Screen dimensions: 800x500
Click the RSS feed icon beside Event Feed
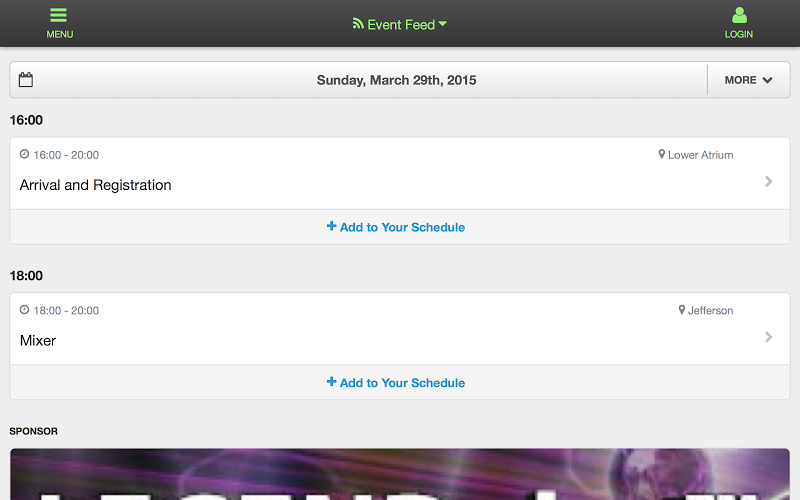pos(358,23)
